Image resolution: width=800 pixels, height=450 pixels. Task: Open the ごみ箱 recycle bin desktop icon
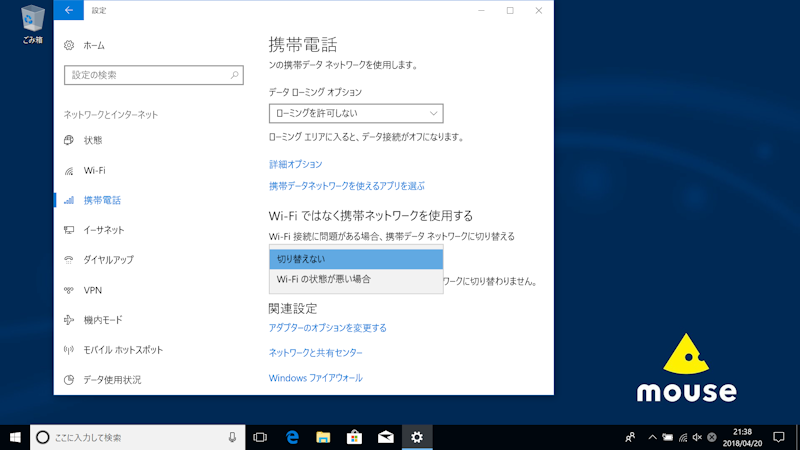[x=32, y=24]
